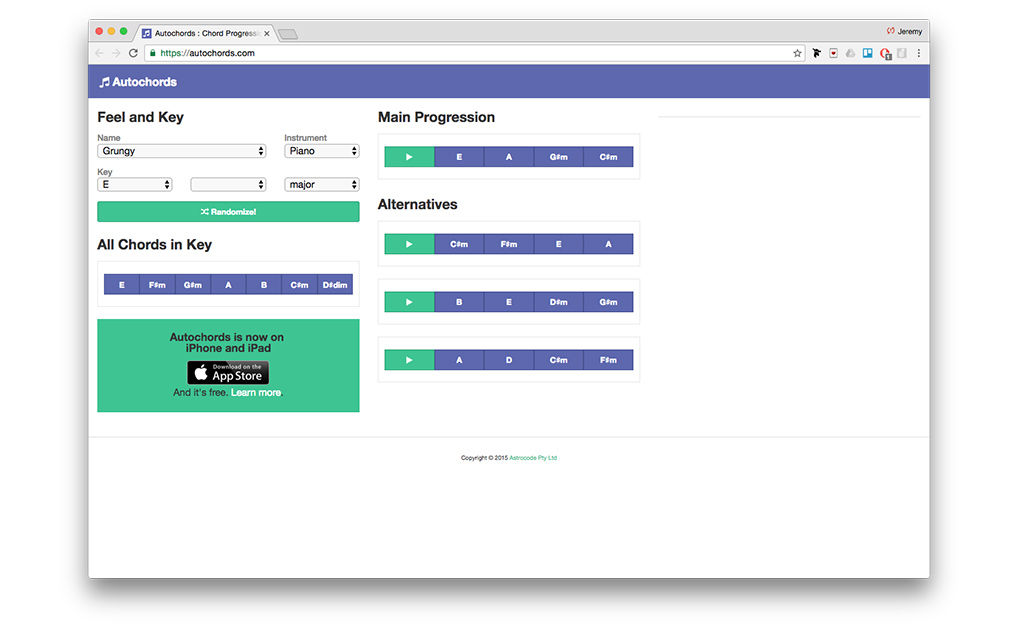
Task: Click A in first alternative progression
Action: point(608,244)
